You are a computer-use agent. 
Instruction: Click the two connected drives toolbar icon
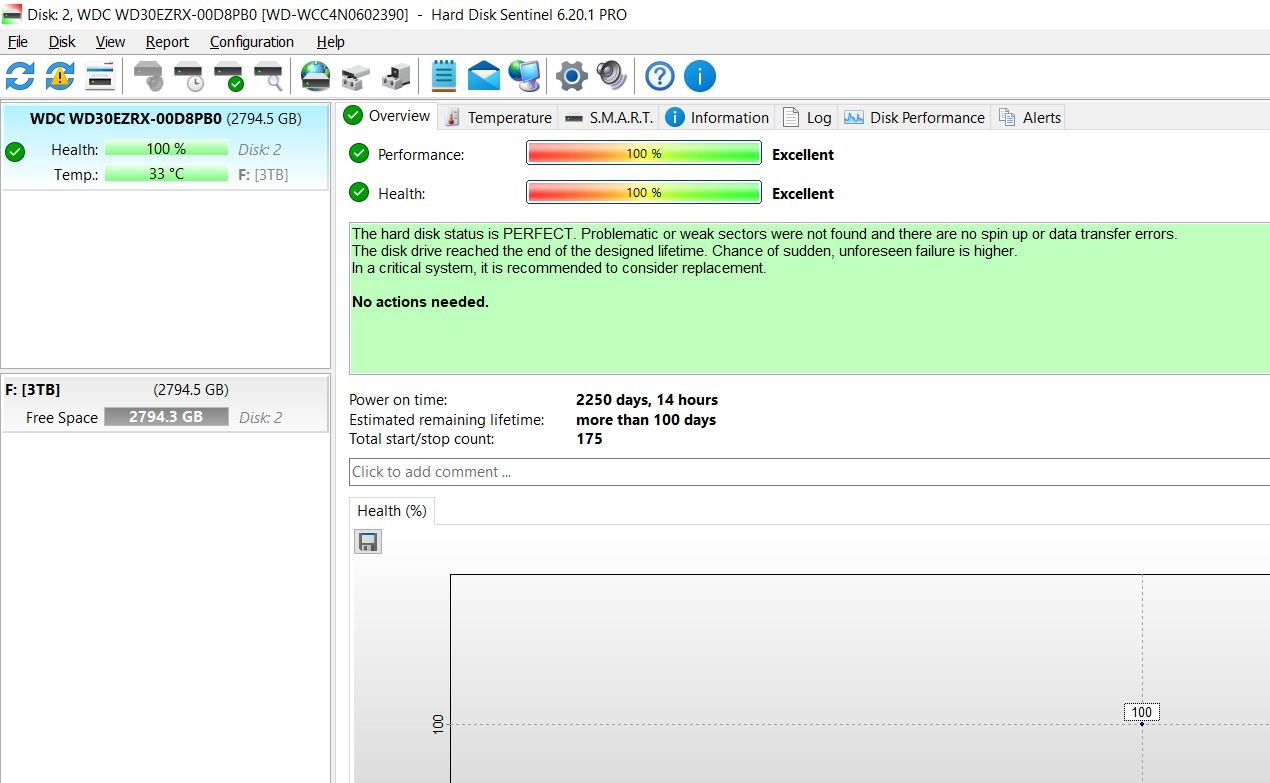tap(356, 76)
